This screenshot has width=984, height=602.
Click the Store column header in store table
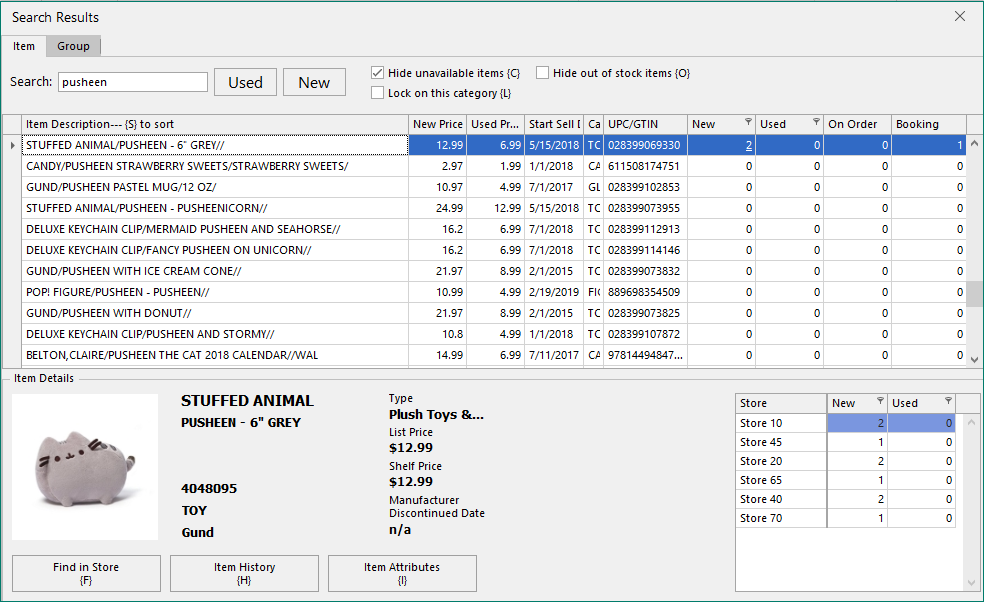781,403
